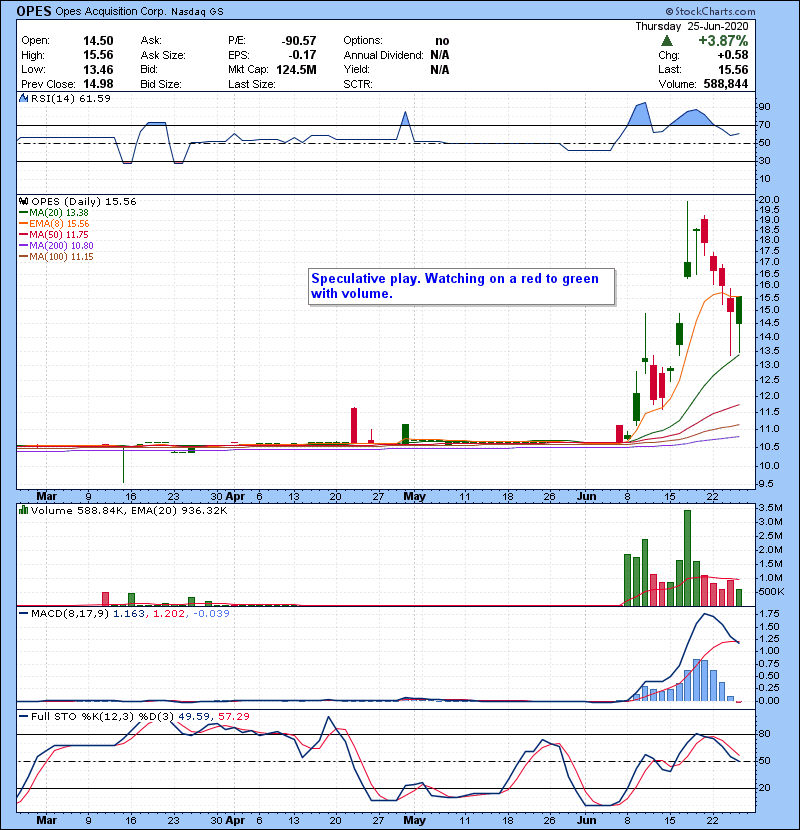Click the Jun label on price axis
The image size is (800, 830).
tap(587, 497)
